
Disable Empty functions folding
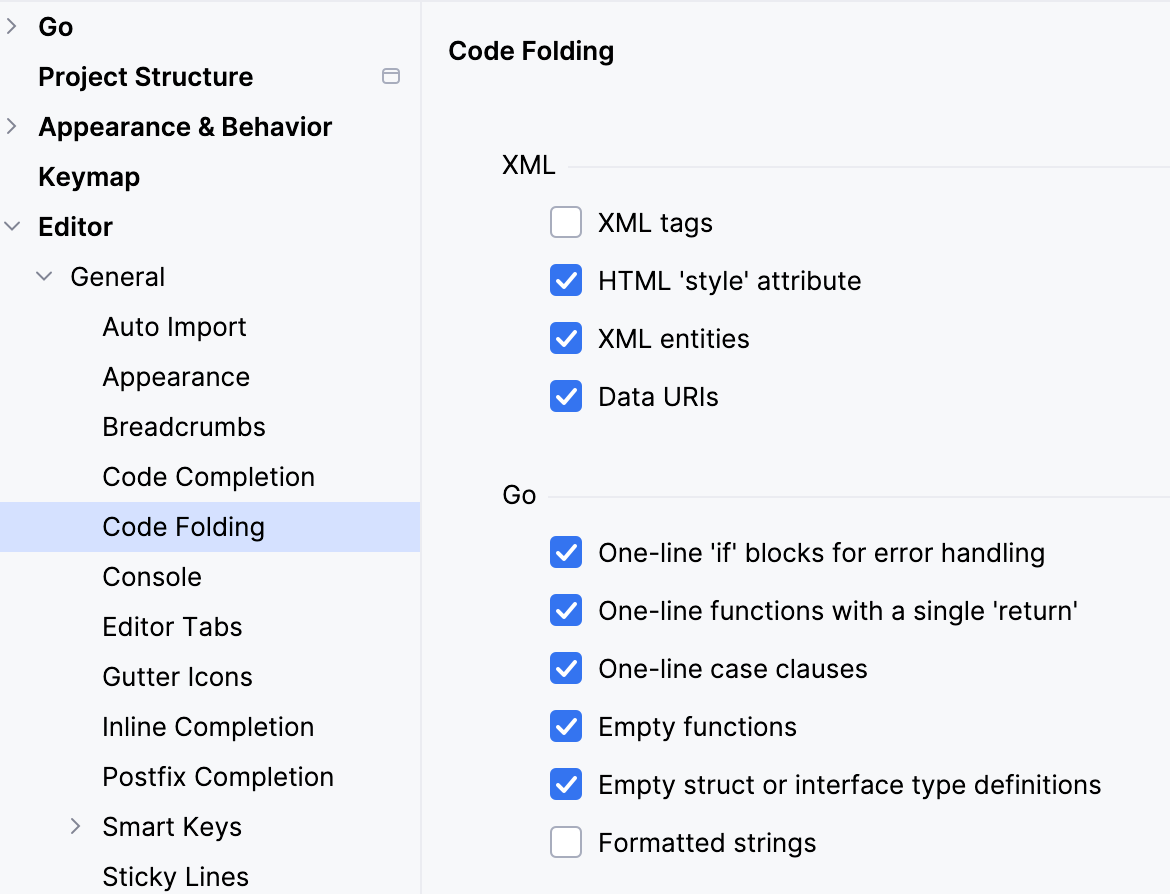565,726
